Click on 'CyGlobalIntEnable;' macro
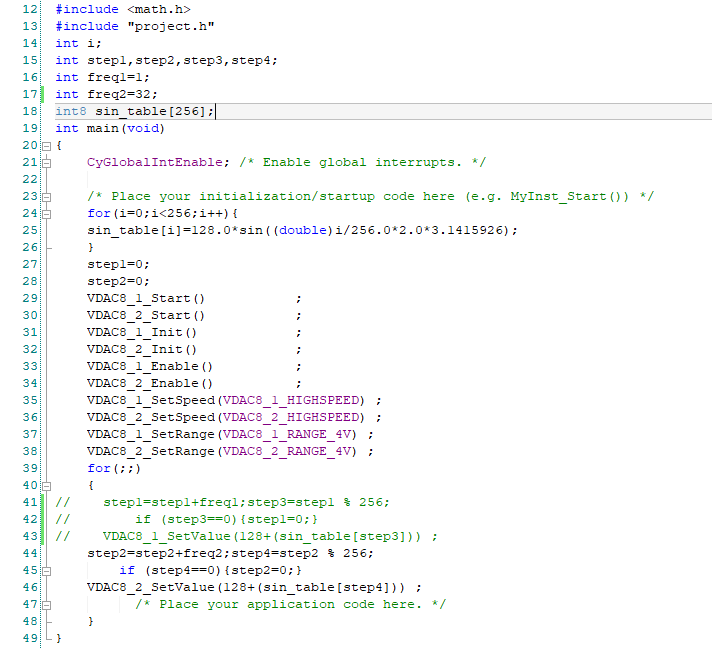The image size is (712, 649). coord(158,163)
